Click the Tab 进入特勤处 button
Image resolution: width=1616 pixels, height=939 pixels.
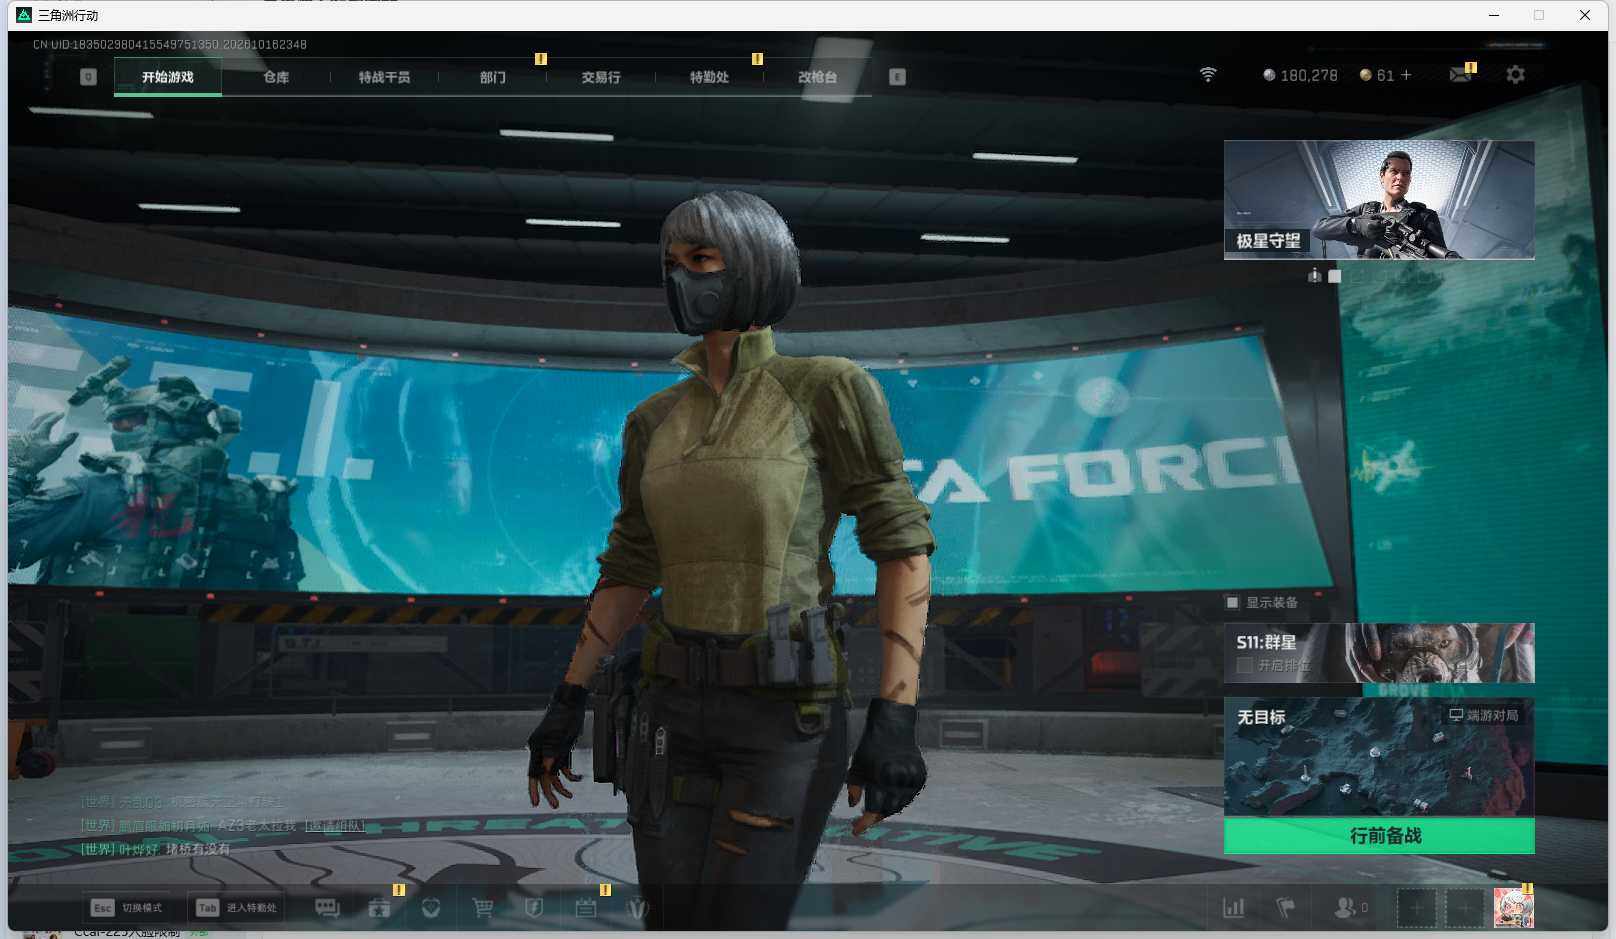coord(238,908)
